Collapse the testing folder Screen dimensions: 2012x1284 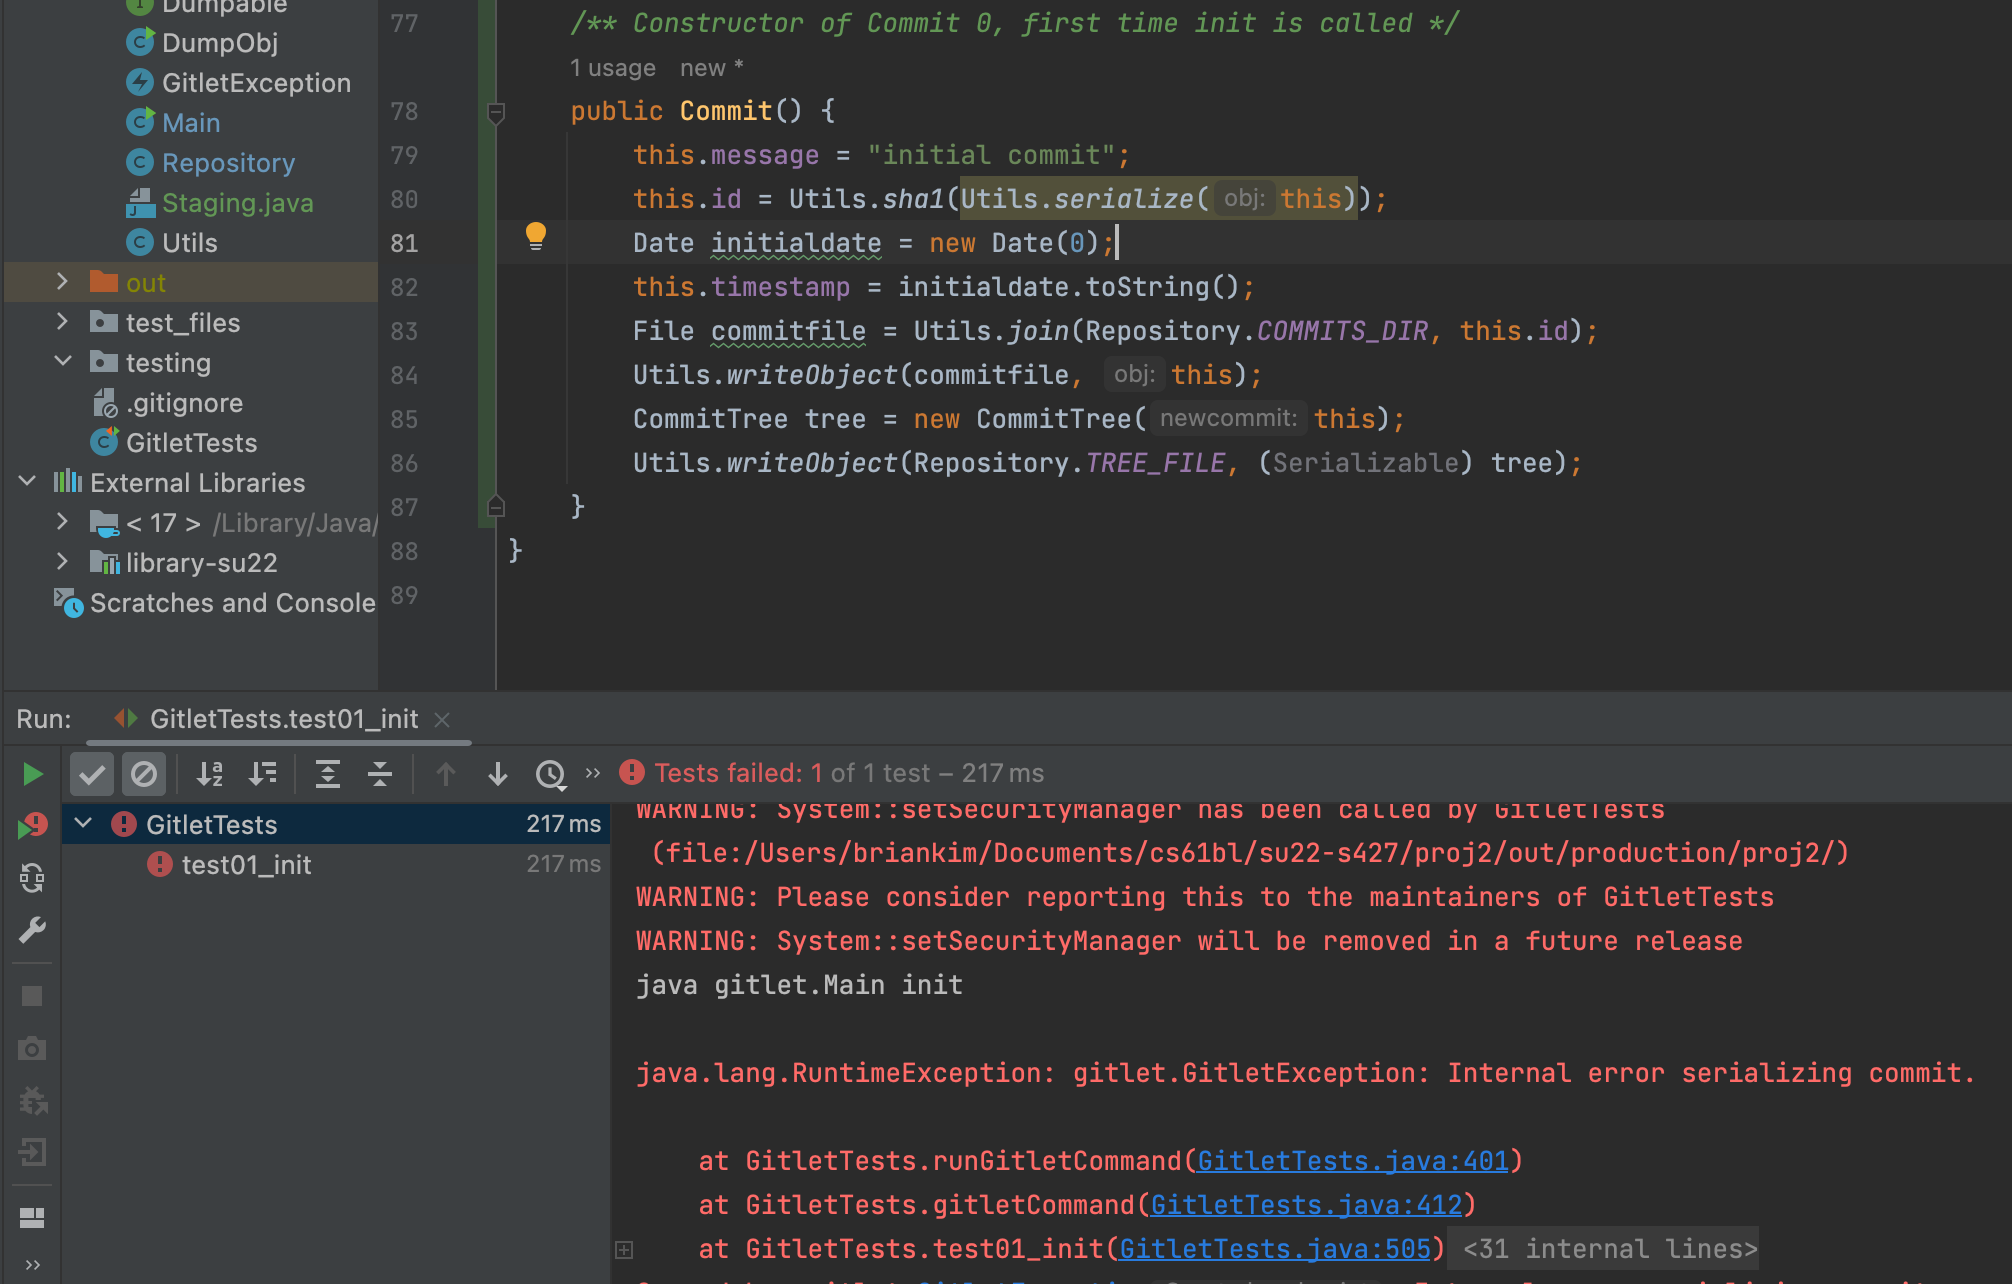62,362
